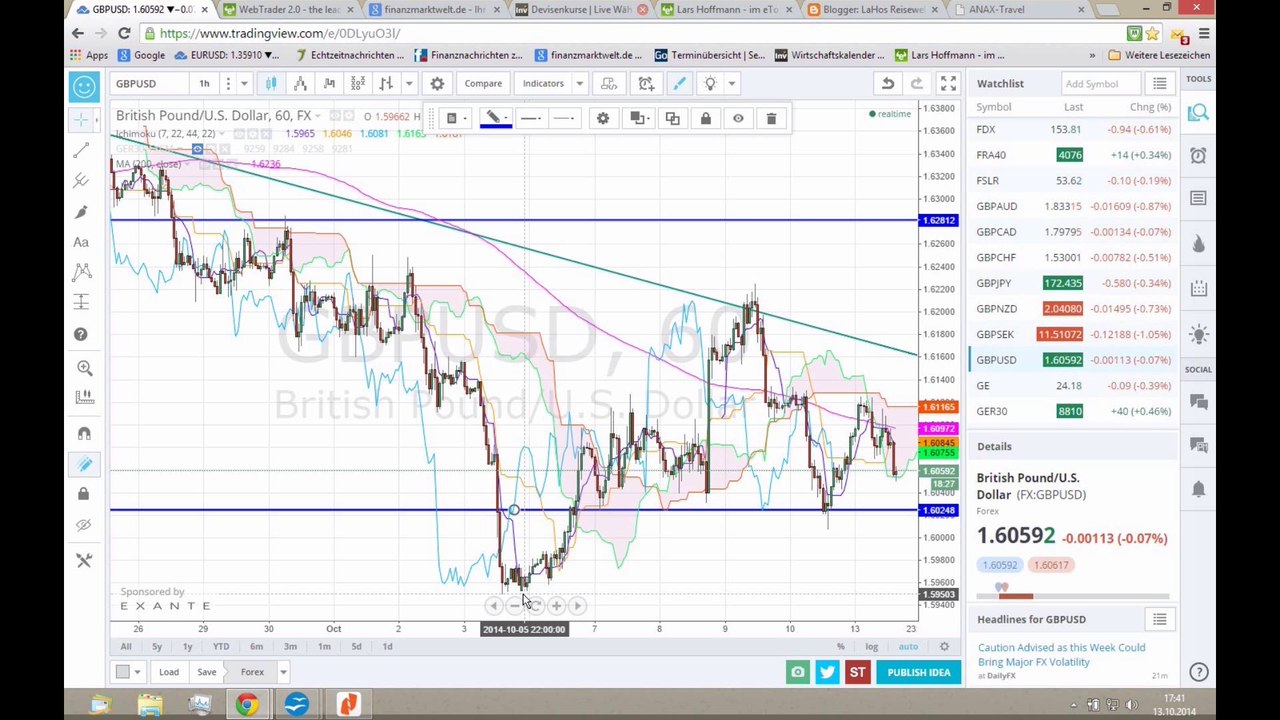The height and width of the screenshot is (720, 1280).
Task: Lock the selected drawing
Action: coord(705,119)
